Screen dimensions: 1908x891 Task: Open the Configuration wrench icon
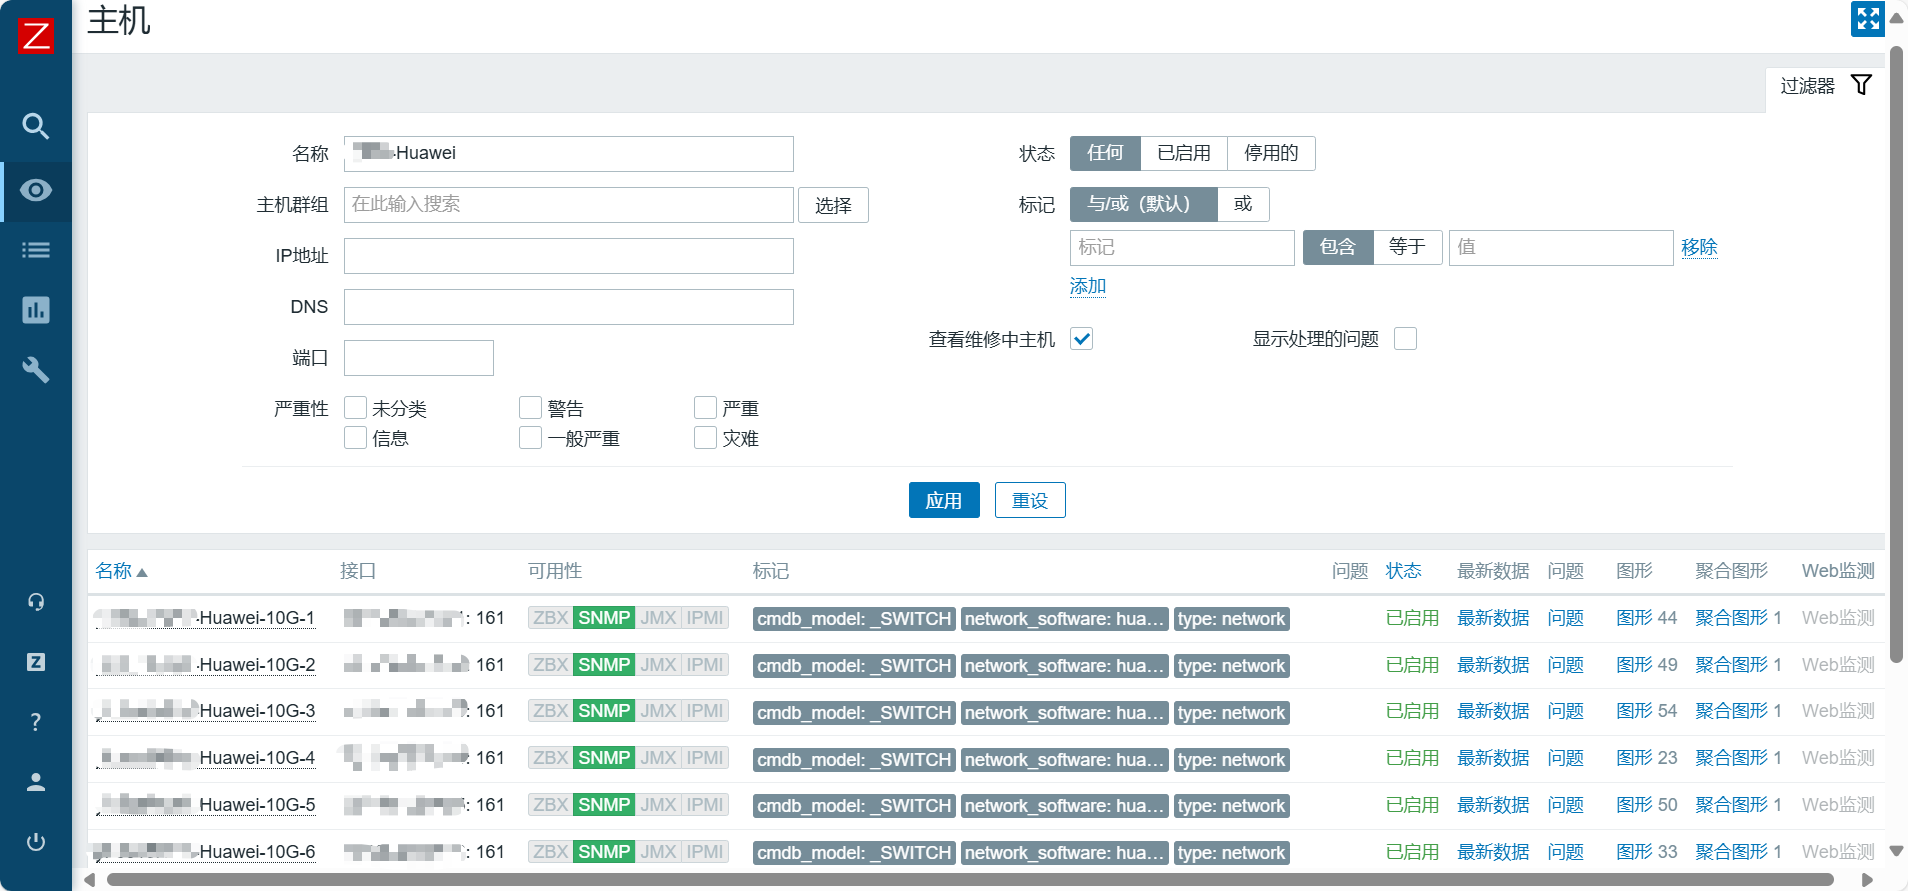(36, 370)
